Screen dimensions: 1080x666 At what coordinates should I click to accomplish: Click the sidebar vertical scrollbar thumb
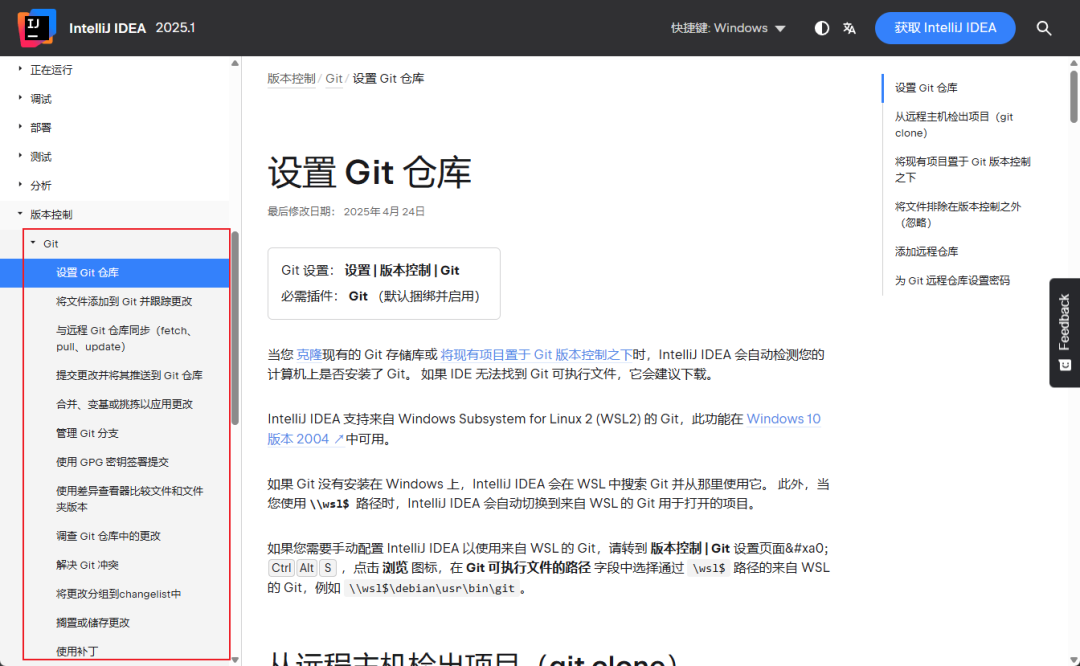point(235,329)
